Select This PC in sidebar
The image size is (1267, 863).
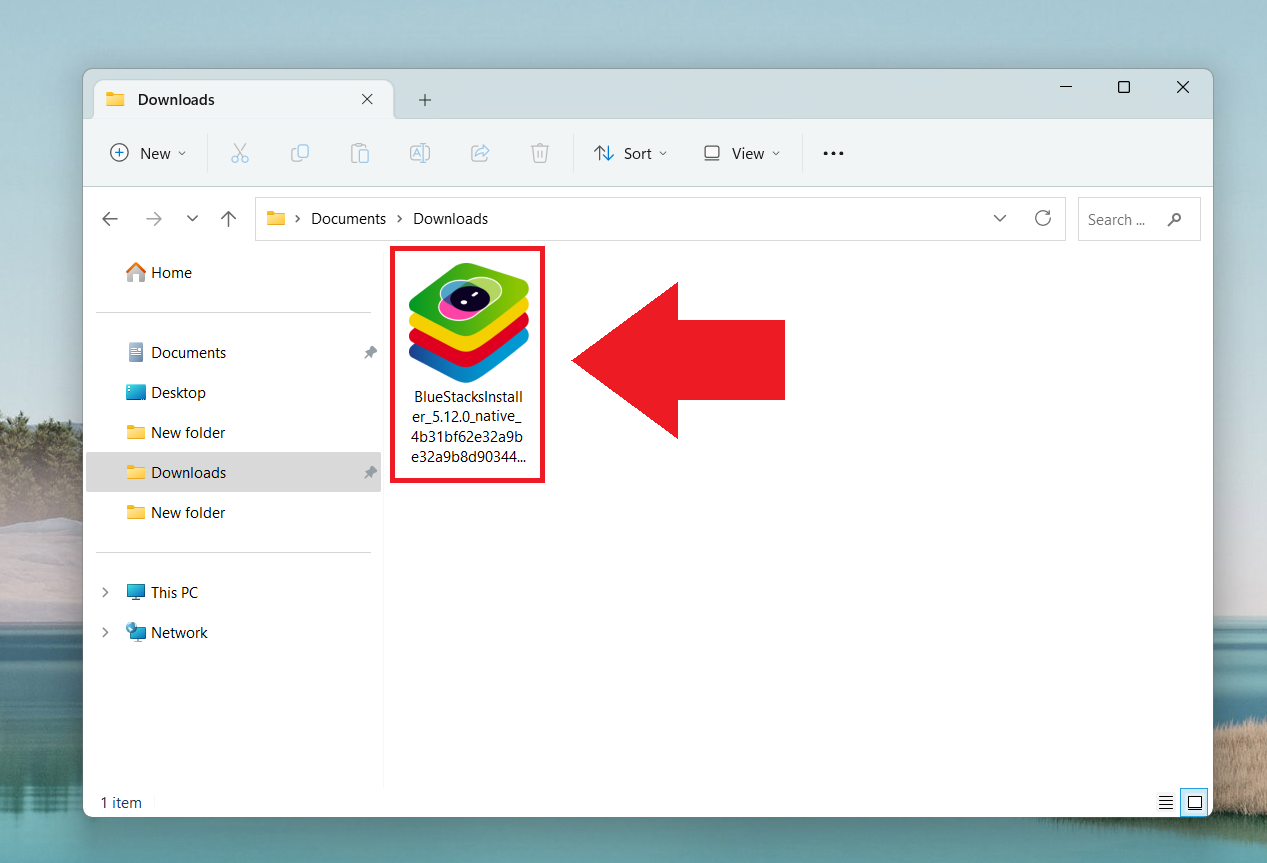point(174,593)
